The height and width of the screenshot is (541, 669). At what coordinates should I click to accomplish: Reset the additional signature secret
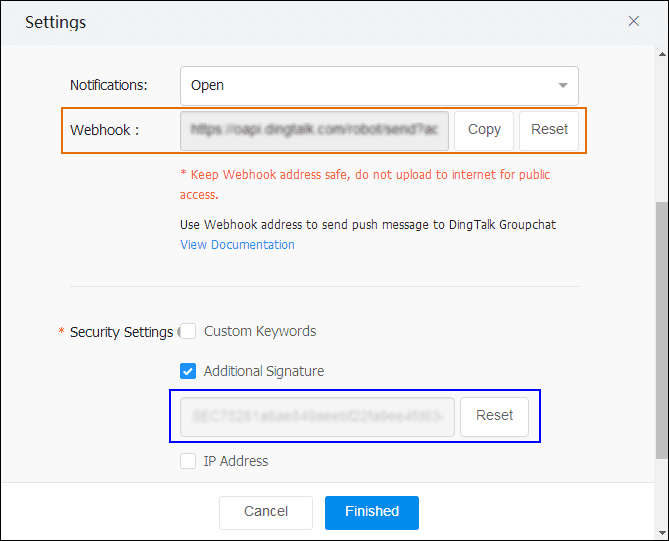coord(494,416)
